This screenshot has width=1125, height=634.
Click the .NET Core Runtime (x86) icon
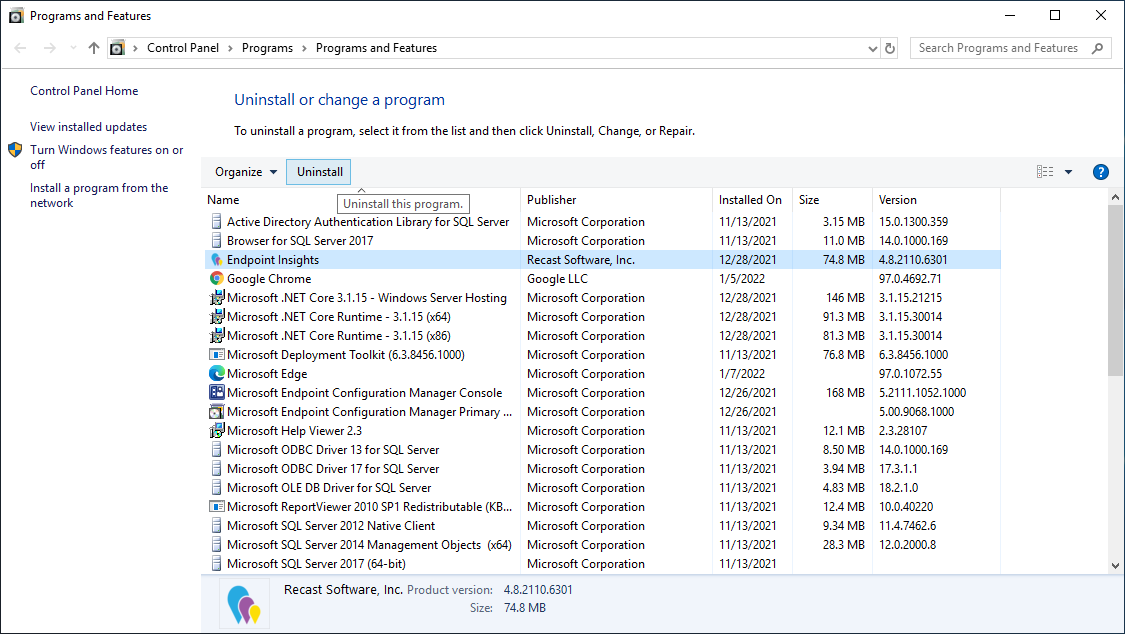216,336
